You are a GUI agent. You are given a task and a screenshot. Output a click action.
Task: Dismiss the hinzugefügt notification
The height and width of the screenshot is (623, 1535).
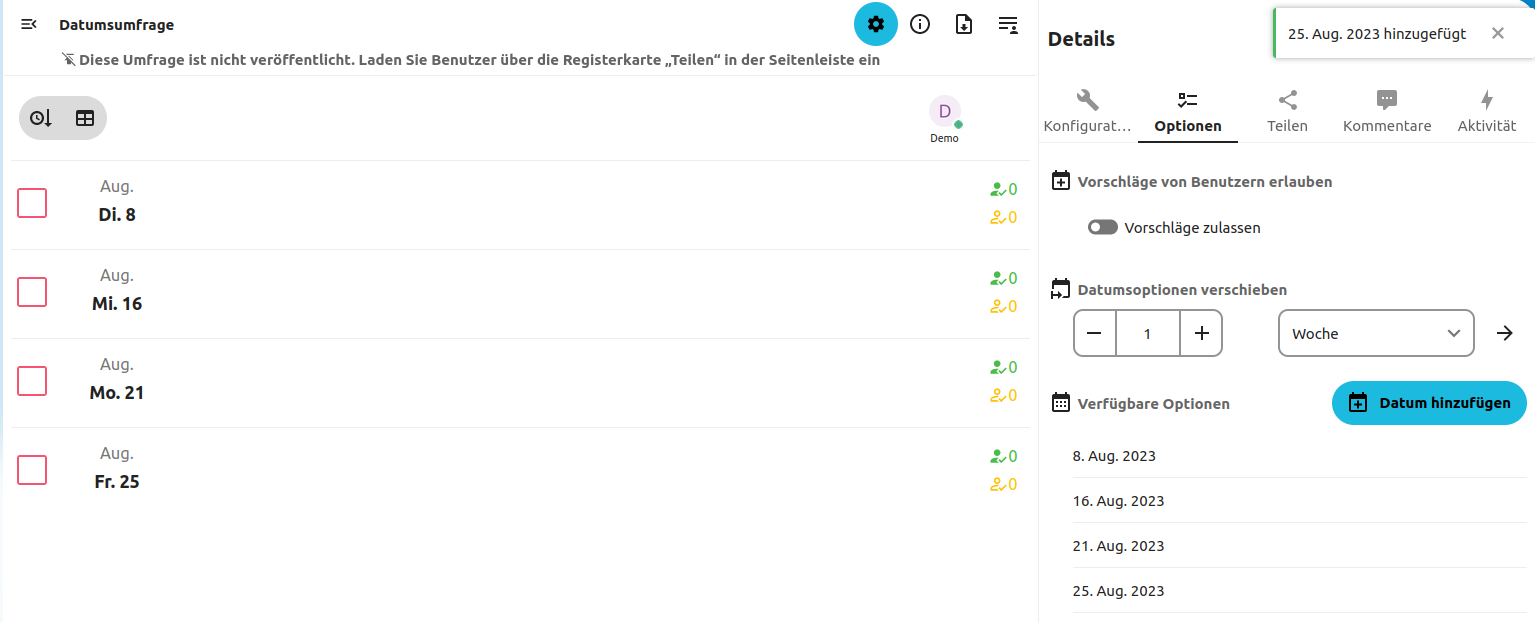point(1497,33)
